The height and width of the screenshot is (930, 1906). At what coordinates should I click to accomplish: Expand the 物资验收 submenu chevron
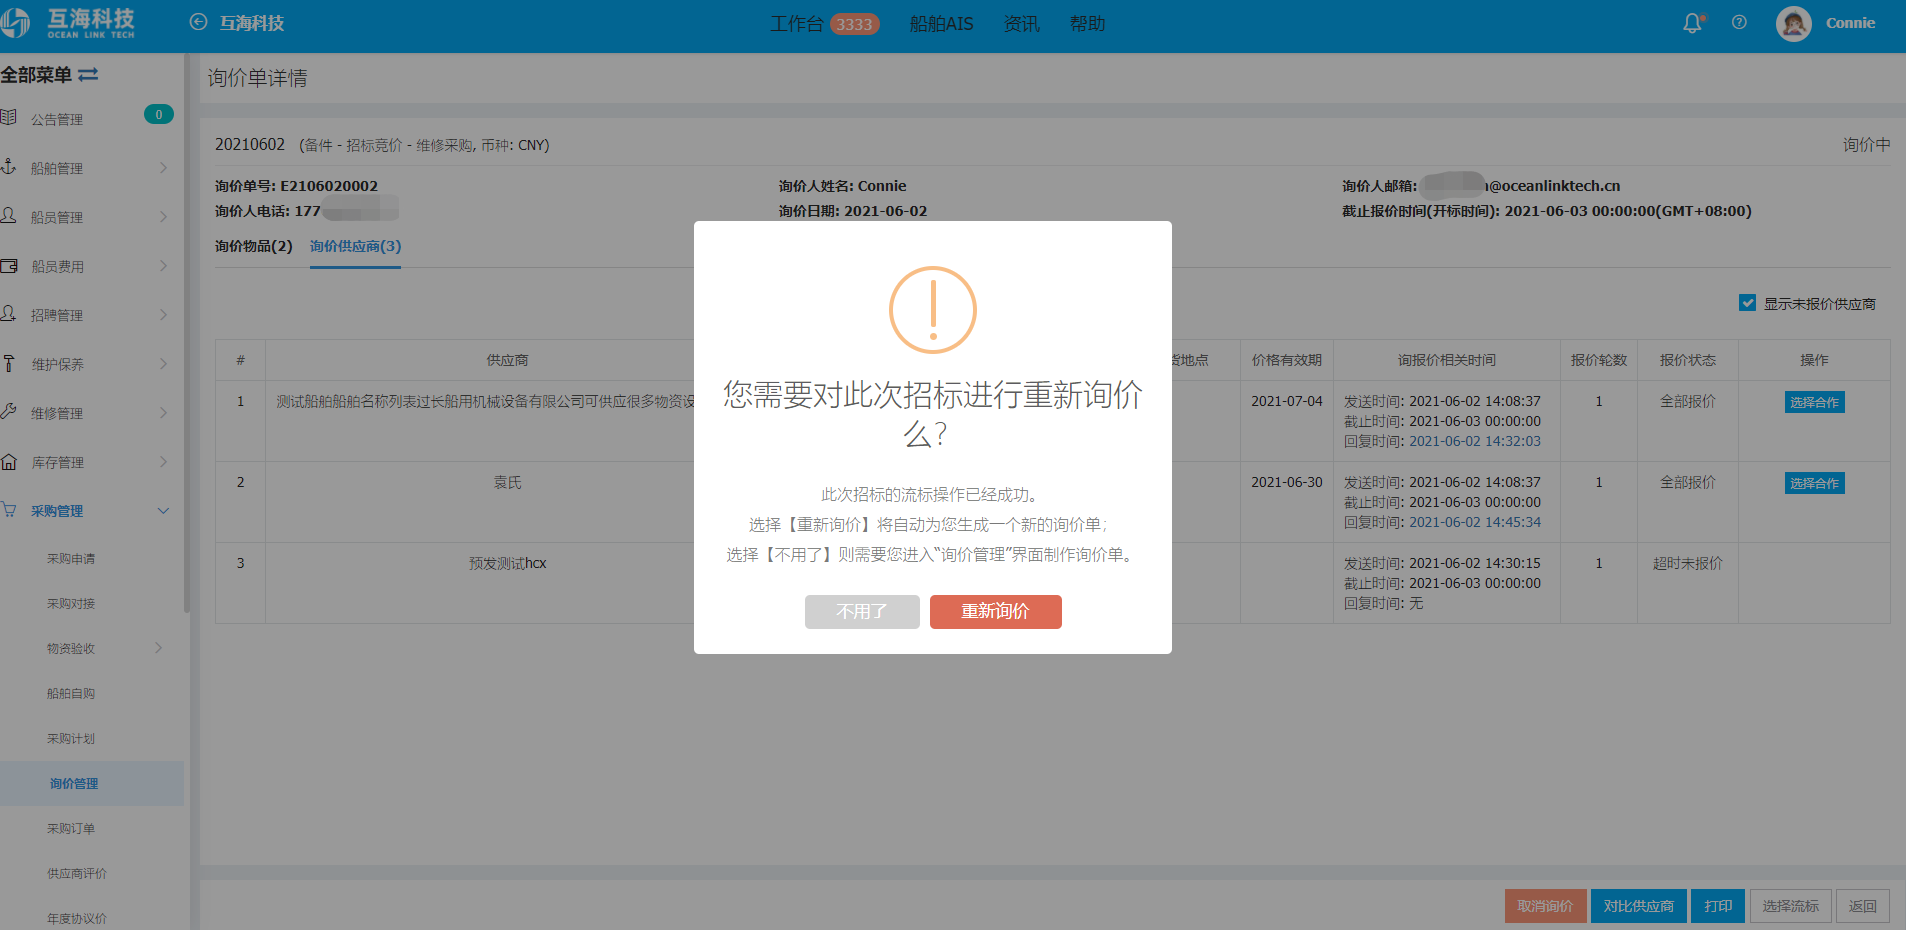point(158,648)
